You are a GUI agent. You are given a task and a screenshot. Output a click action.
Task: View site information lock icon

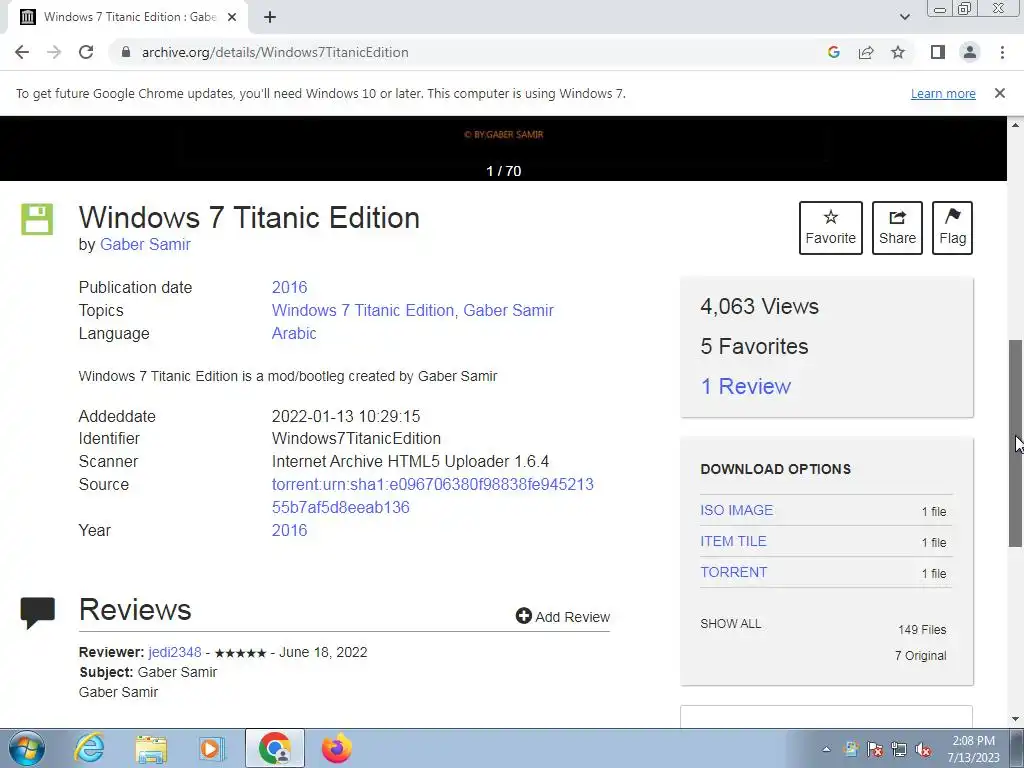click(x=127, y=52)
